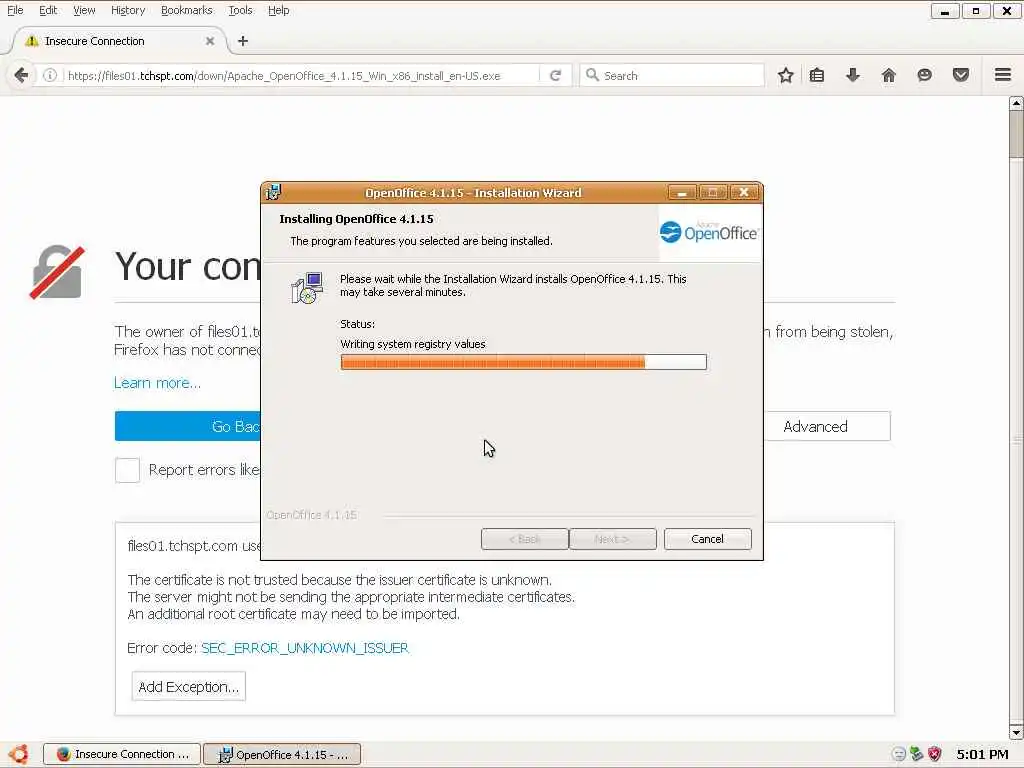Reload the page with the refresh icon
The height and width of the screenshot is (768, 1024).
tap(555, 76)
